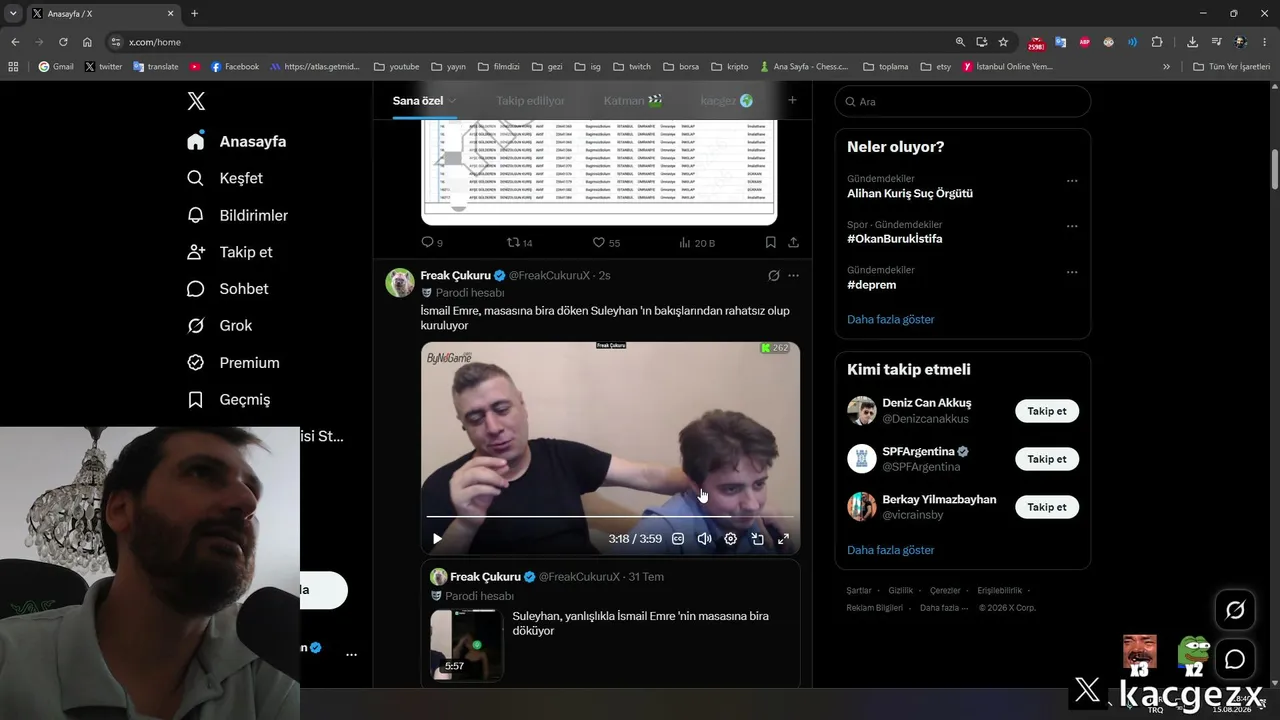Viewport: 1280px width, 720px height.
Task: Open the twitch bookmarks folder
Action: point(632,67)
